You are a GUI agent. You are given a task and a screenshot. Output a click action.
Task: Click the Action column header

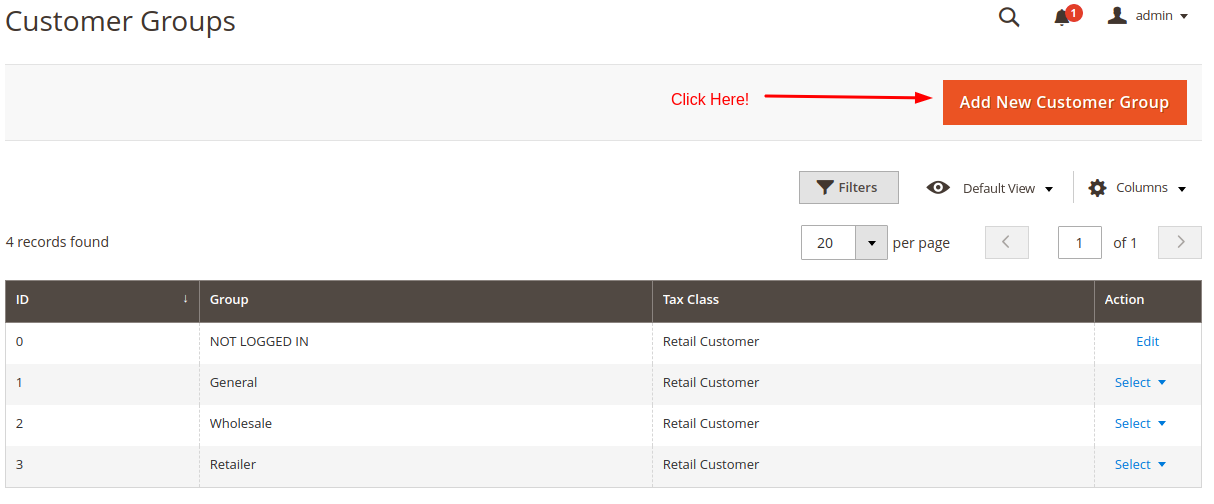[1148, 300]
